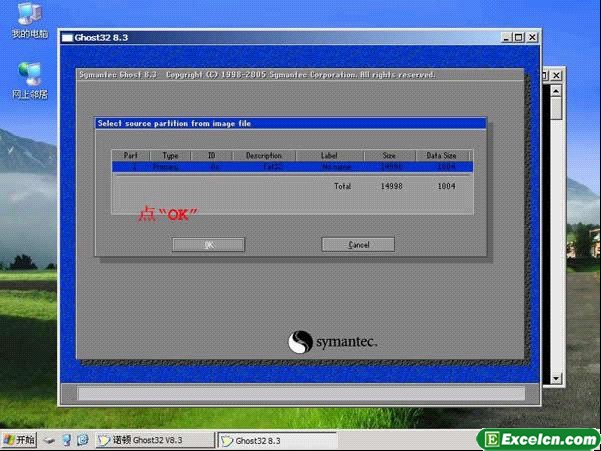Click the Cancel button in partition dialog

pyautogui.click(x=358, y=244)
